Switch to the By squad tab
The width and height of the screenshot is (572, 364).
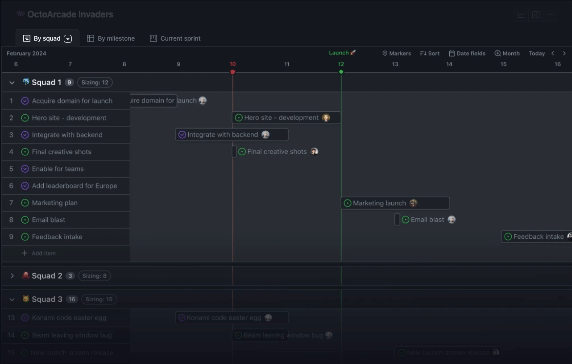47,38
